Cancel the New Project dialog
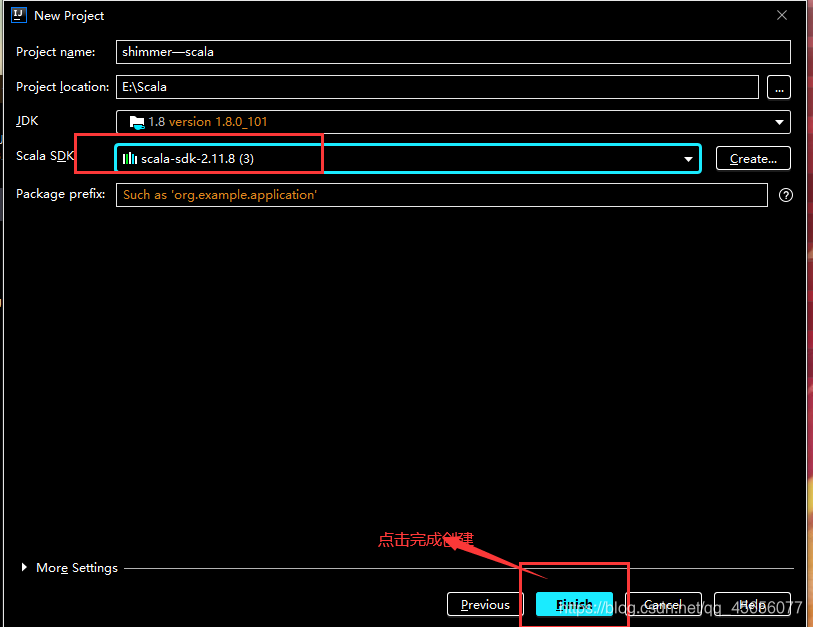This screenshot has height=627, width=813. tap(663, 604)
